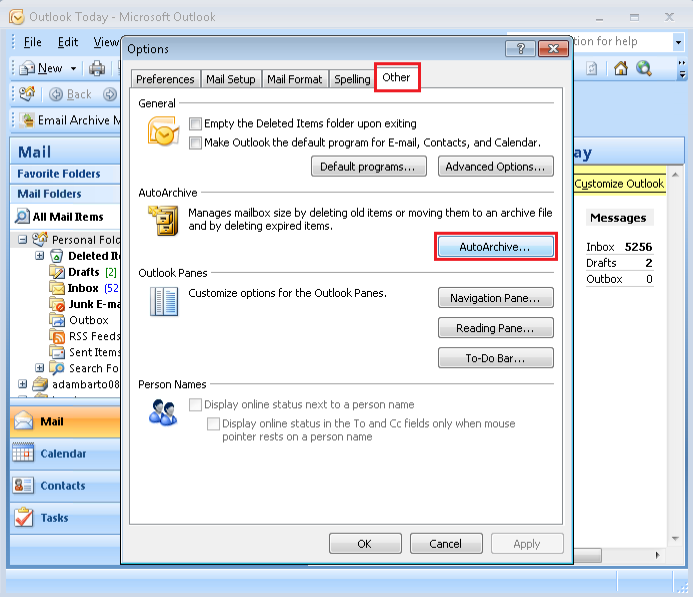693x597 pixels.
Task: Click the Default programs button
Action: pos(369,166)
